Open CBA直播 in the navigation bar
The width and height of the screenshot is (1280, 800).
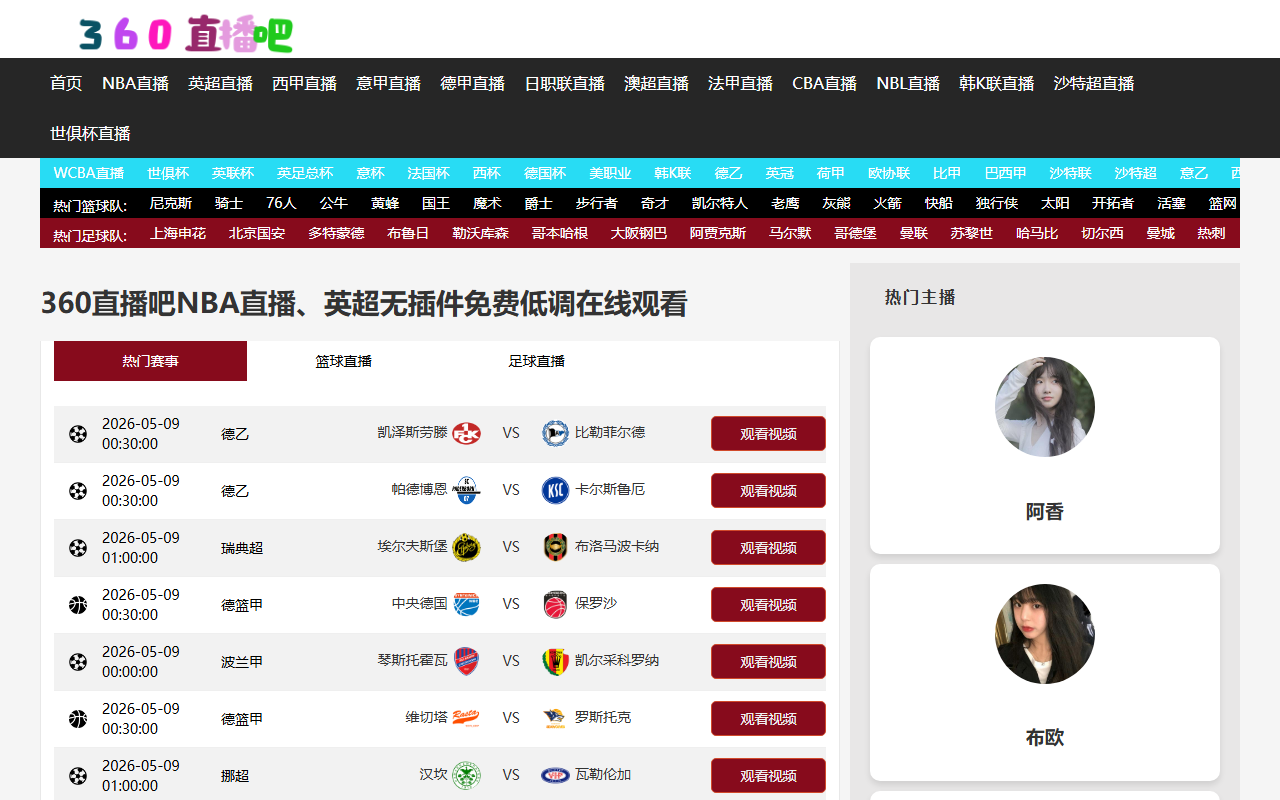click(x=824, y=83)
